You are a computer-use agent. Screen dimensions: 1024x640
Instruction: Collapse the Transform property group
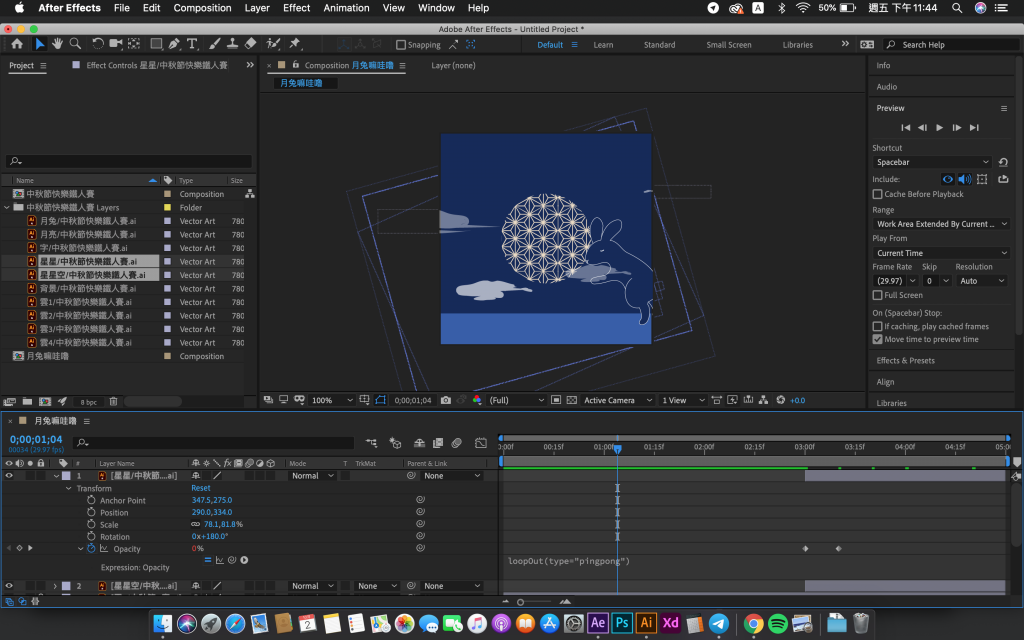pos(68,488)
